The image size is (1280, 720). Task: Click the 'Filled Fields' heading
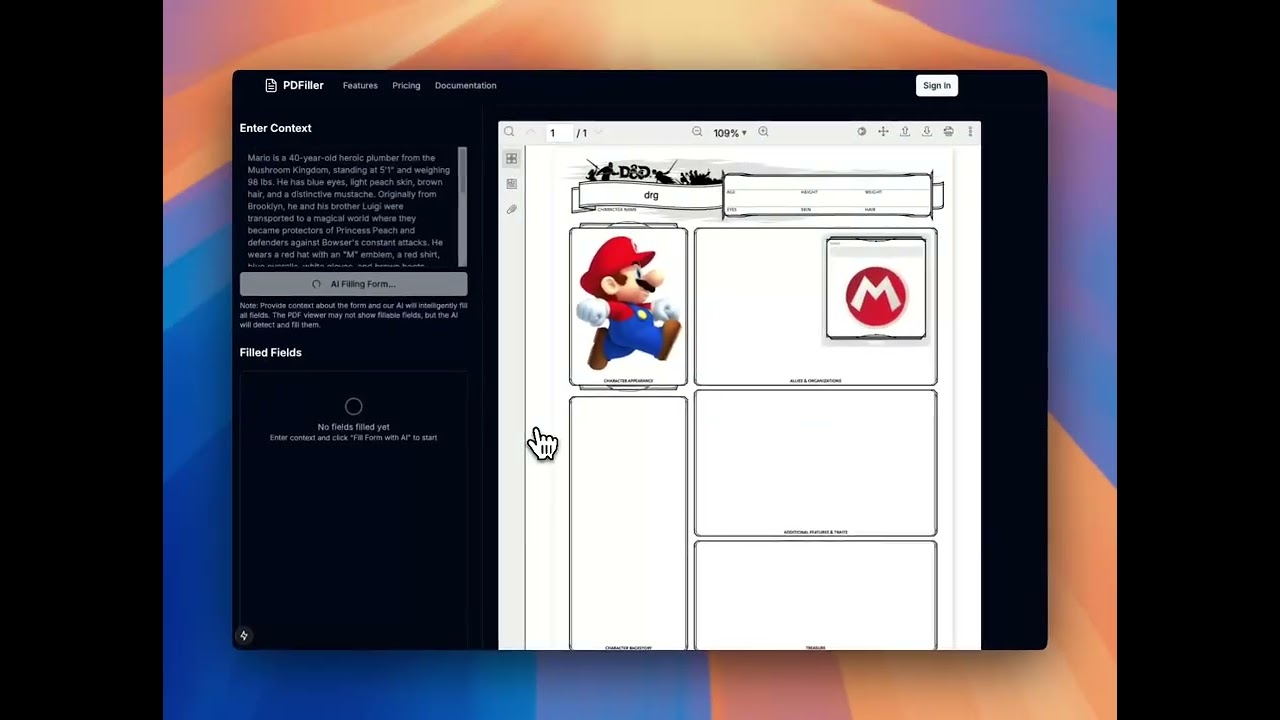270,353
